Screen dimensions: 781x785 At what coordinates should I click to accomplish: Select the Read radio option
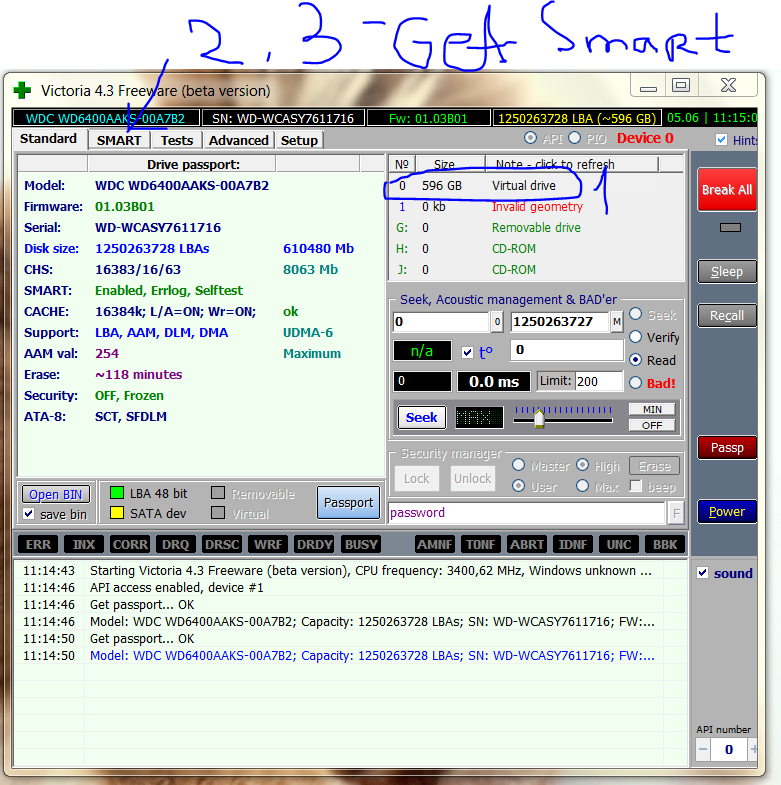coord(635,359)
